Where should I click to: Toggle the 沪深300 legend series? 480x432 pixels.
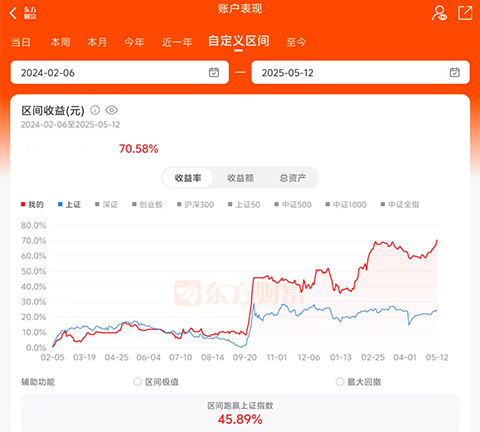pyautogui.click(x=195, y=204)
